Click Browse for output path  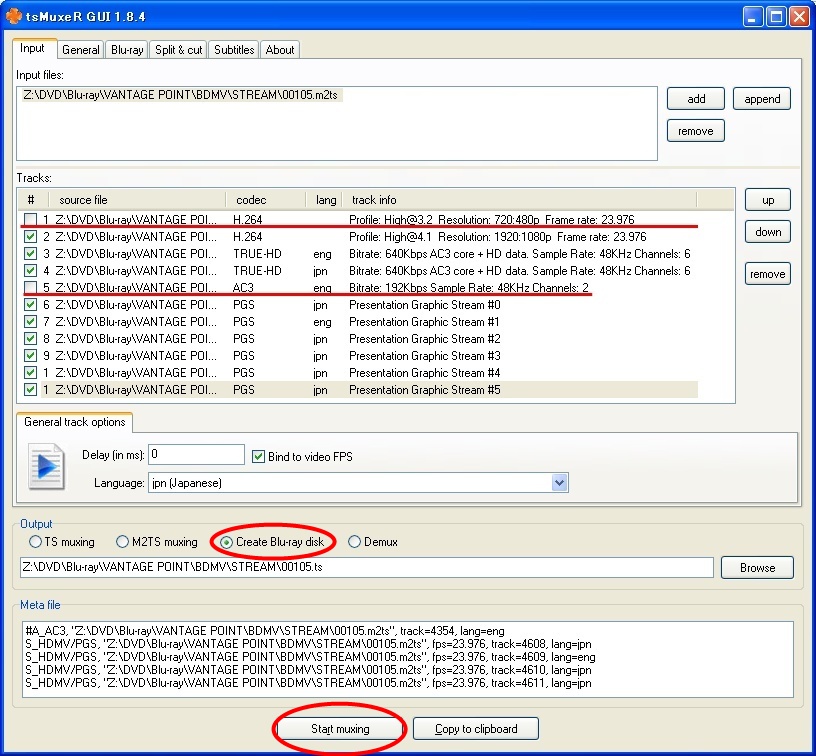coord(757,568)
